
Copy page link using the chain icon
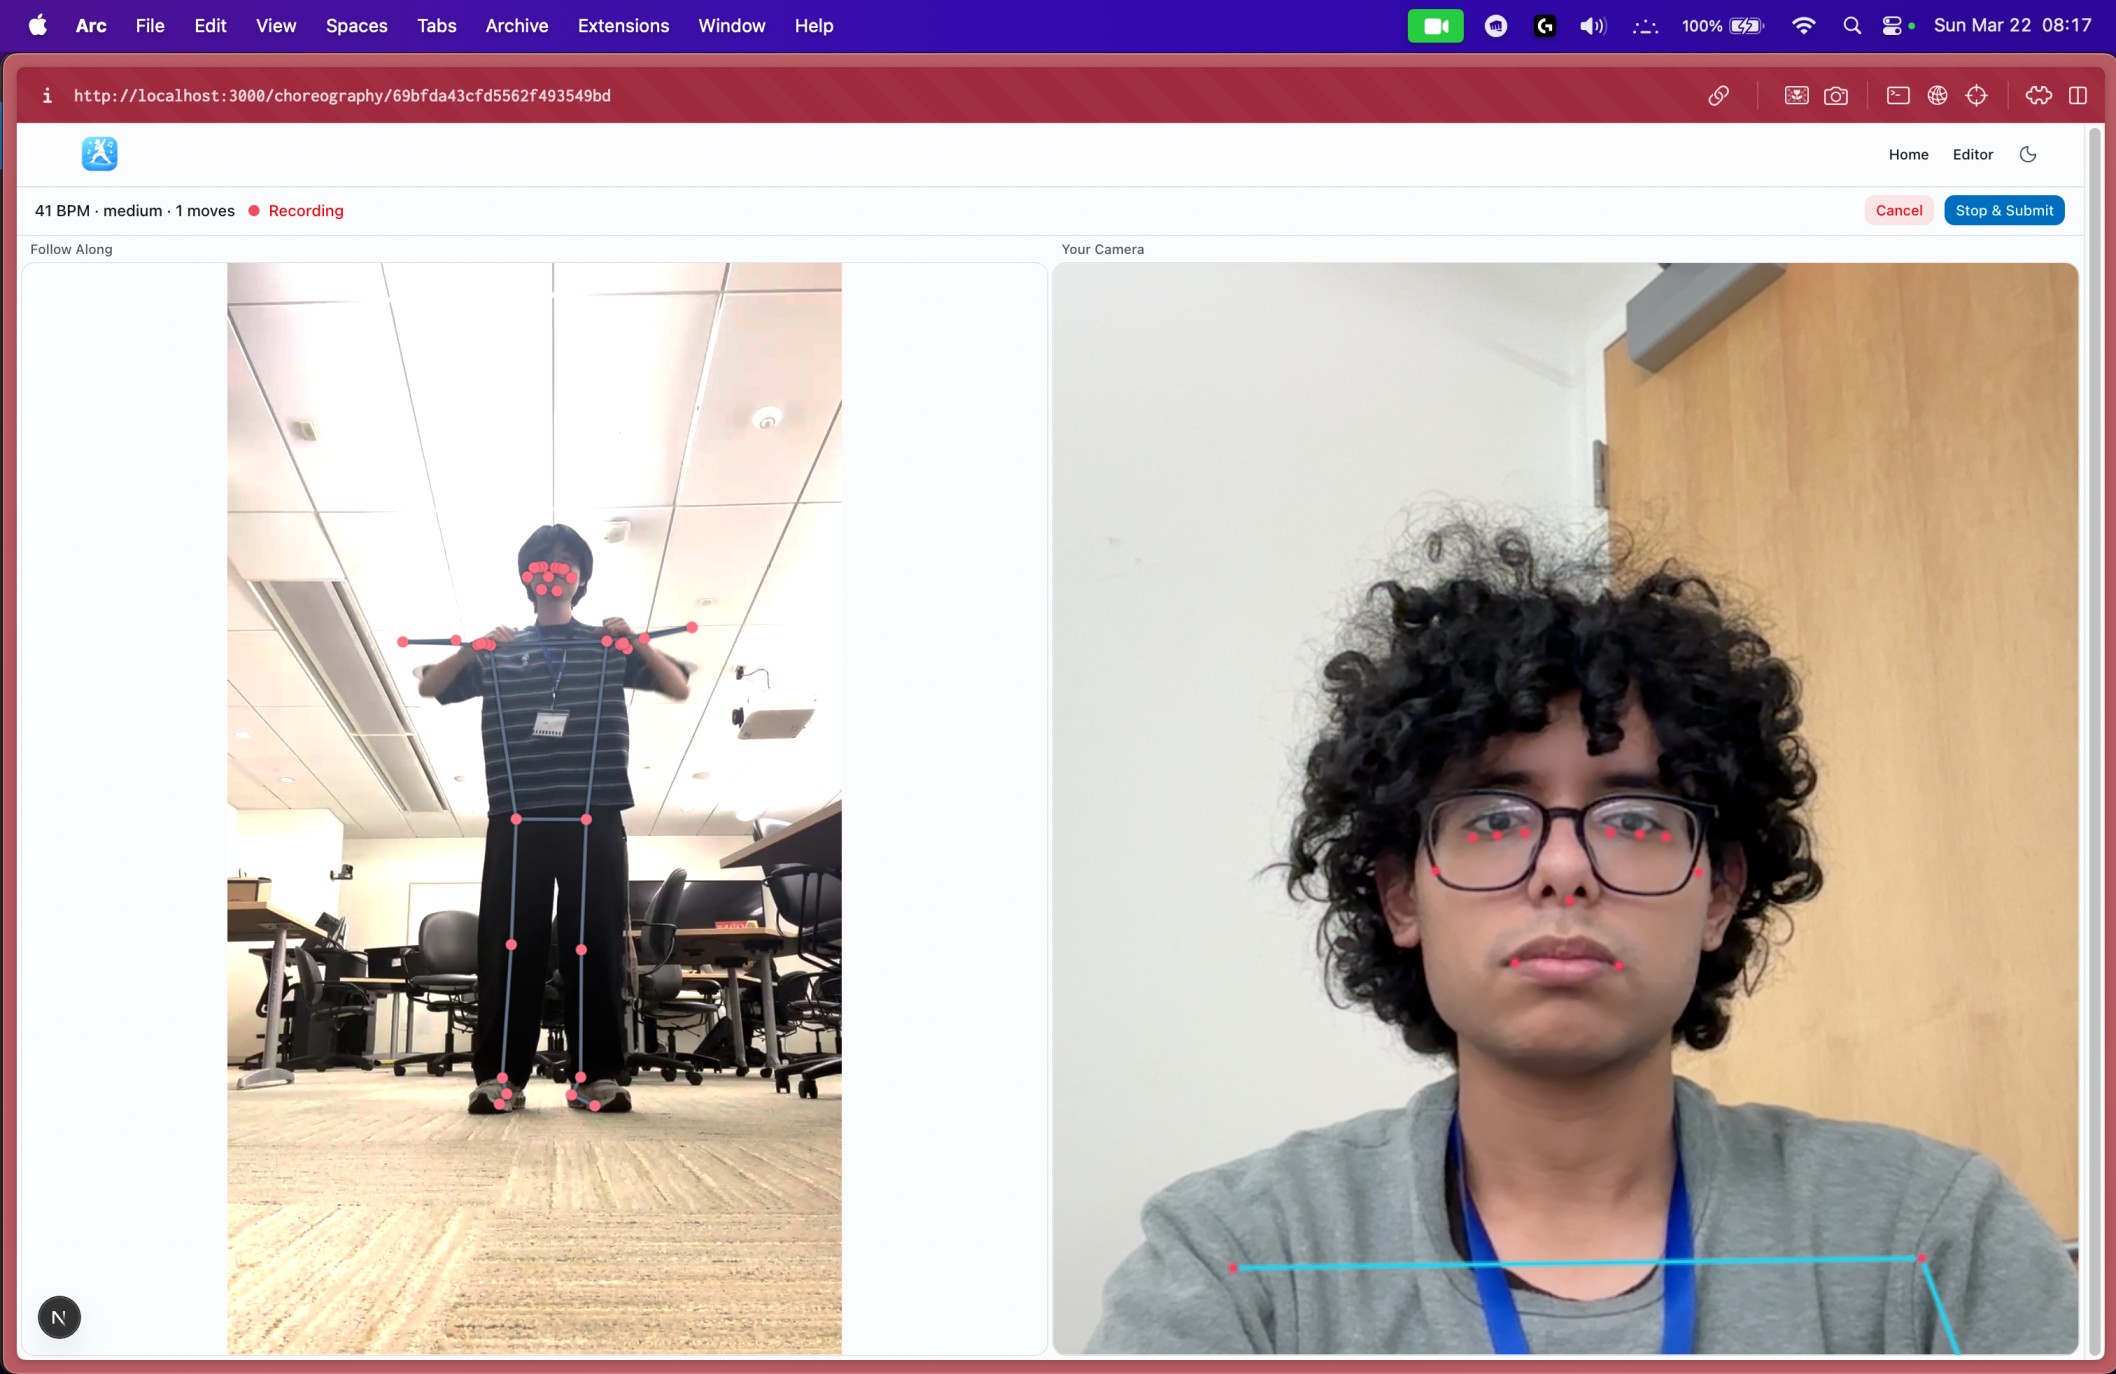(1718, 96)
